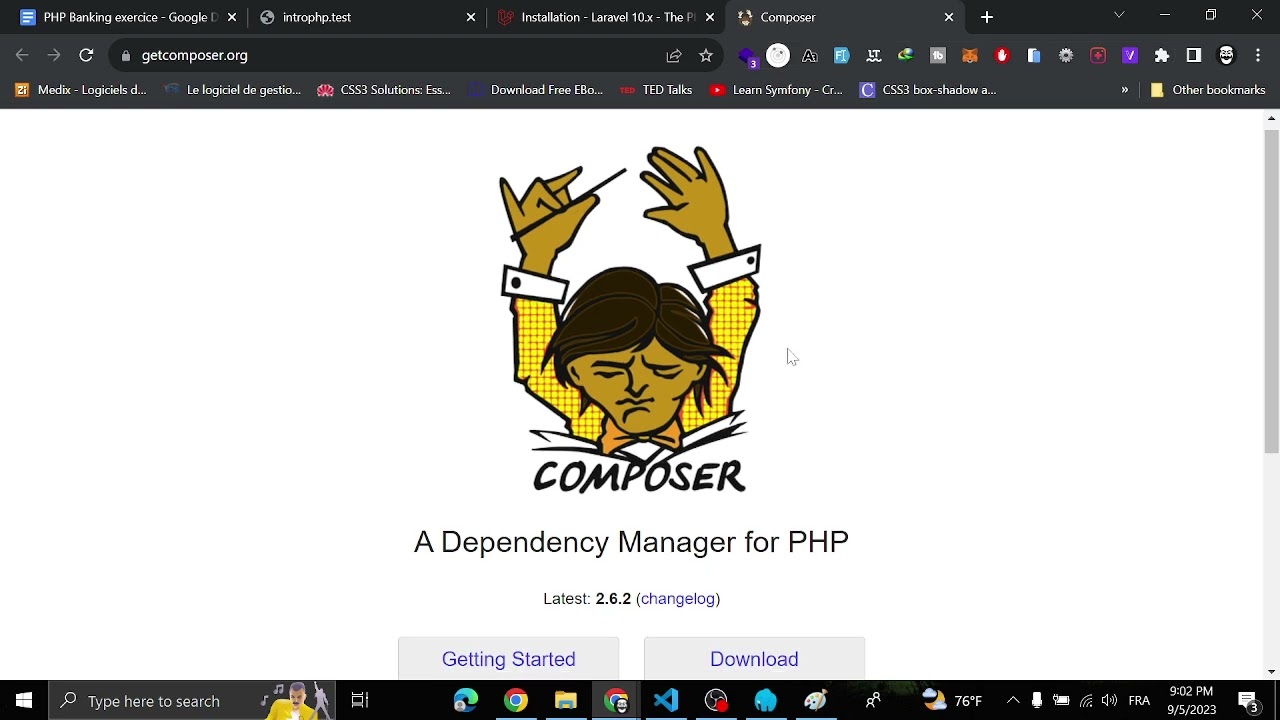This screenshot has width=1280, height=720.
Task: Open the LT LanguageTool extension
Action: pos(874,56)
